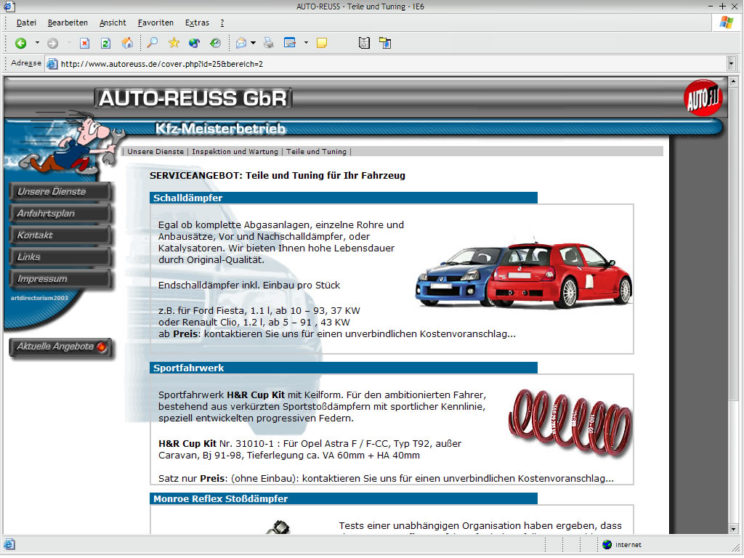Click the running mechanic cartoon image

point(71,142)
